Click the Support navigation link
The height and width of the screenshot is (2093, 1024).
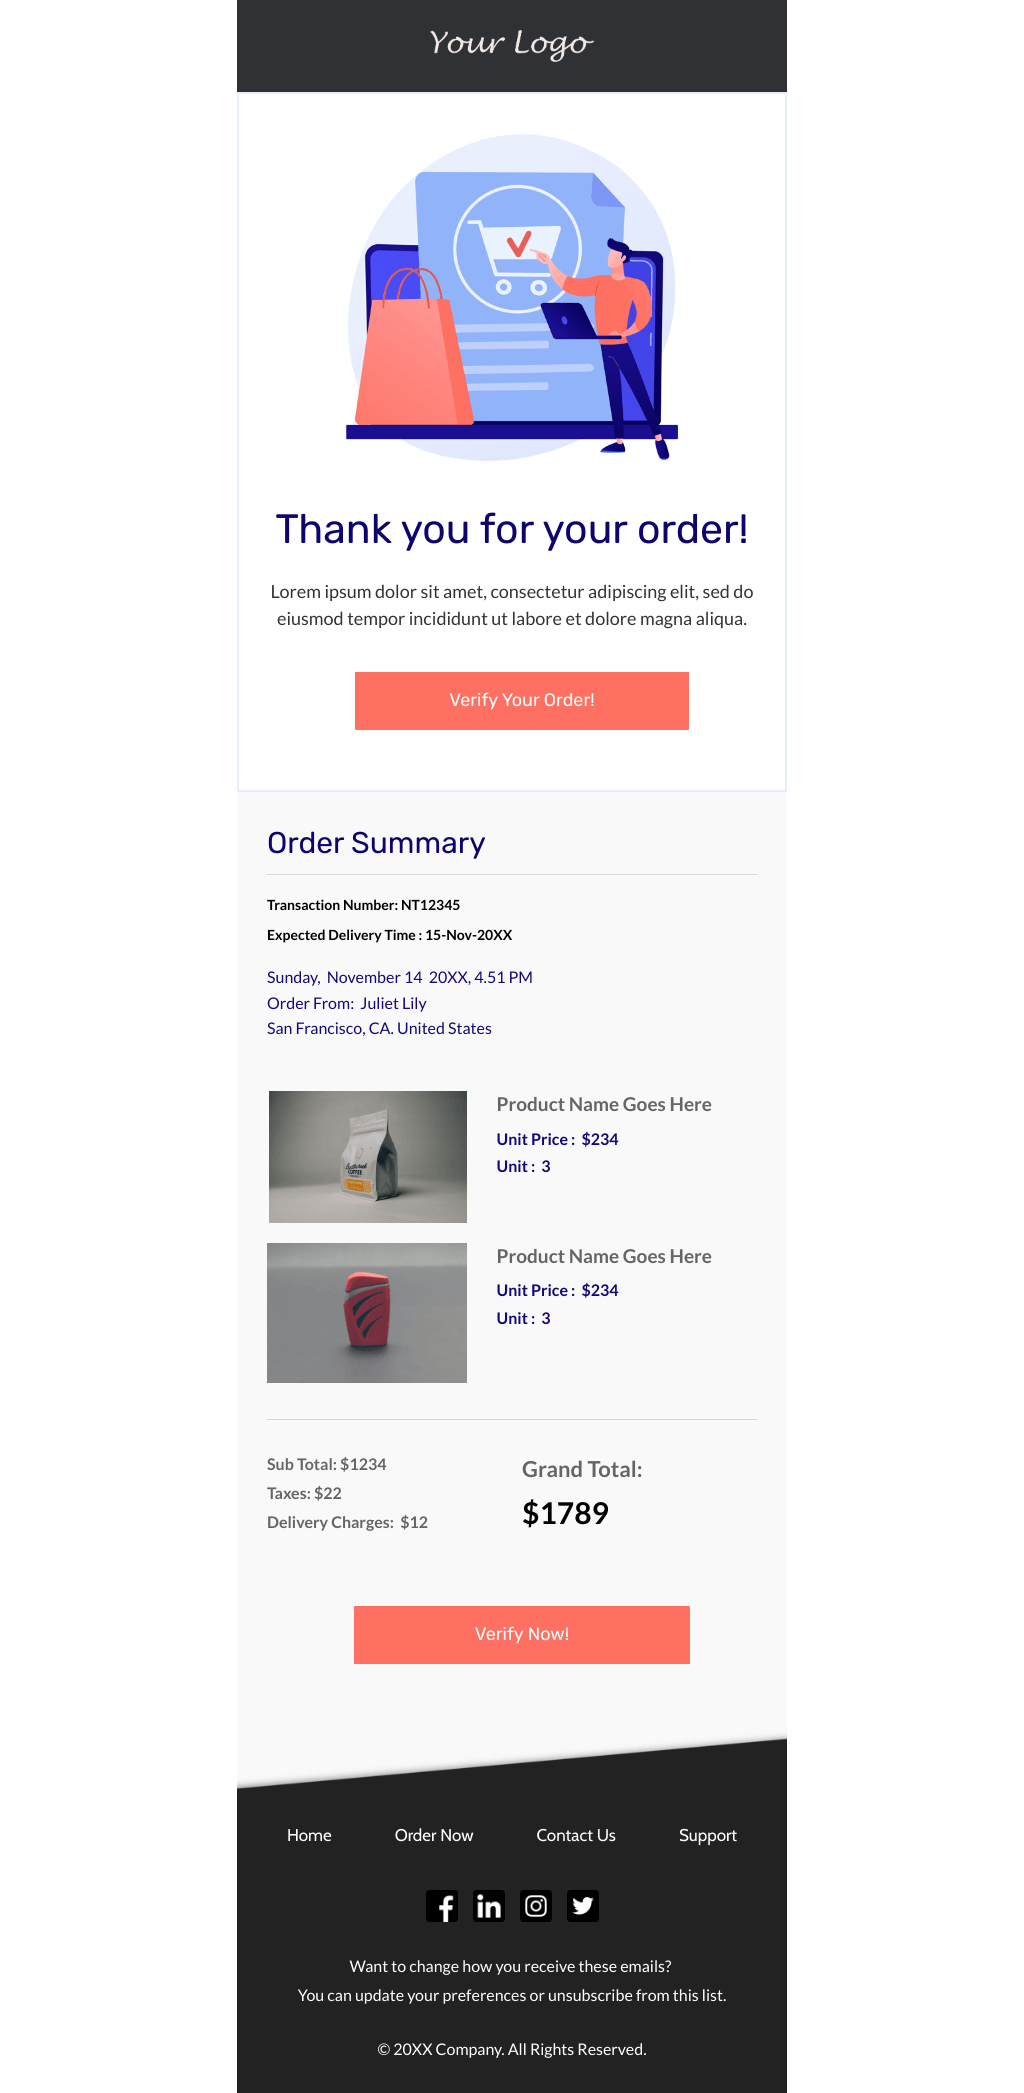point(708,1835)
